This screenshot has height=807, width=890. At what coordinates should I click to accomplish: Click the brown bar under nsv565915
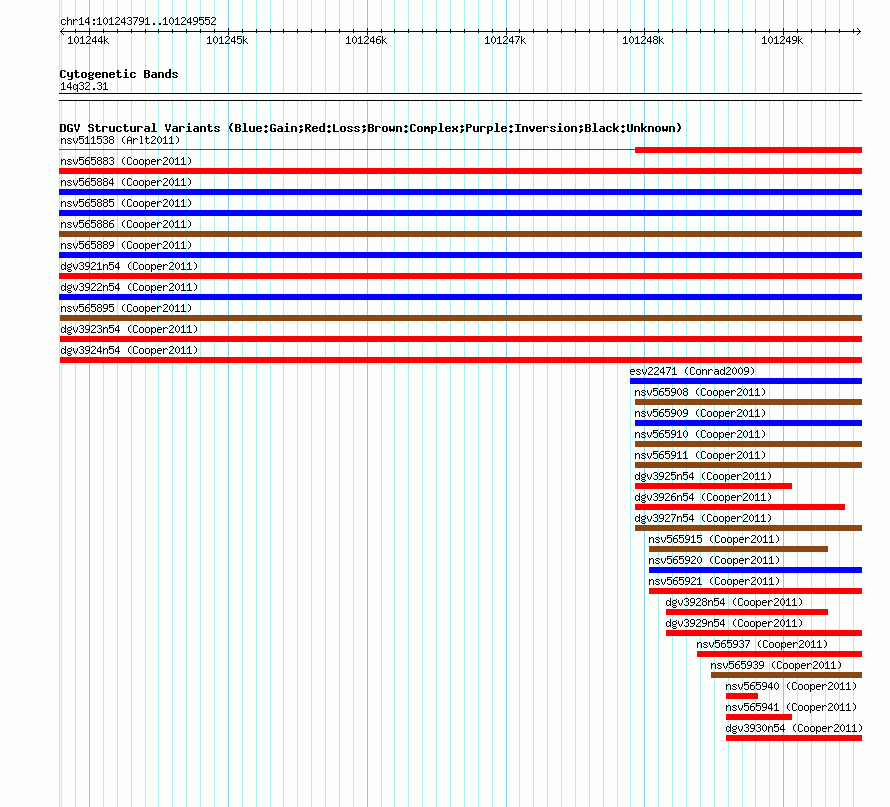point(738,549)
